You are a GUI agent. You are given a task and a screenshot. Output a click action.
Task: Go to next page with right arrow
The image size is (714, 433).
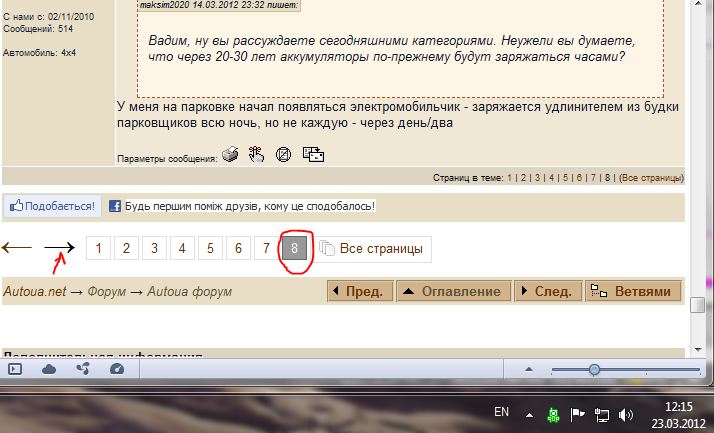point(59,248)
